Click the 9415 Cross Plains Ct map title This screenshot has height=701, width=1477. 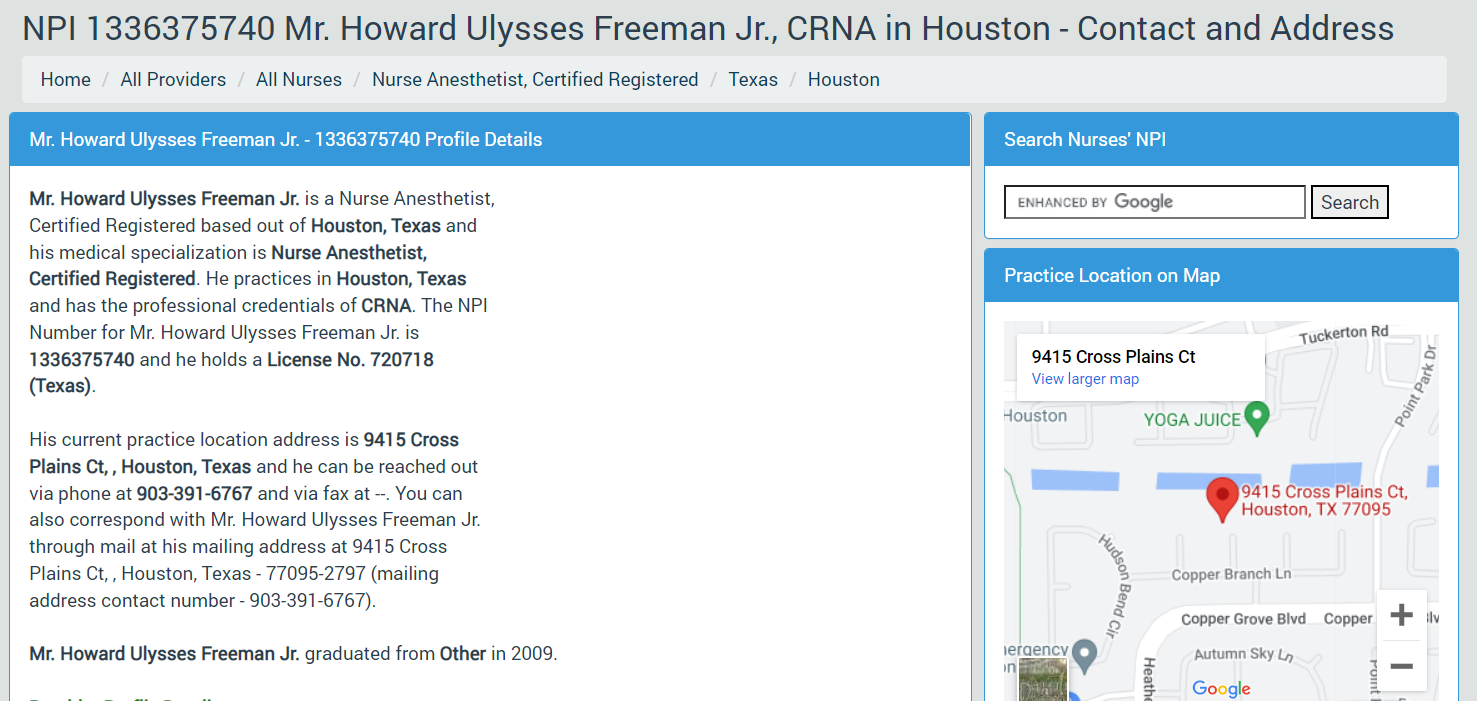(1113, 357)
